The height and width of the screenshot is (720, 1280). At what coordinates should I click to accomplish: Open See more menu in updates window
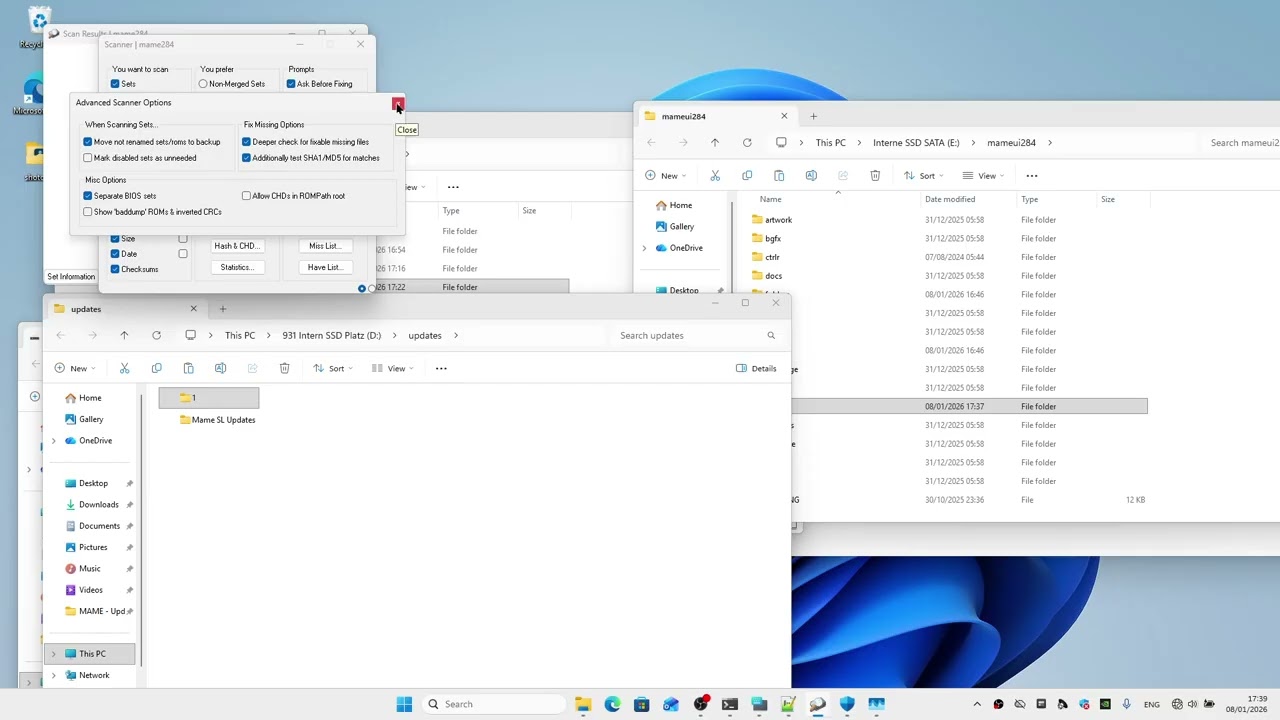point(441,368)
